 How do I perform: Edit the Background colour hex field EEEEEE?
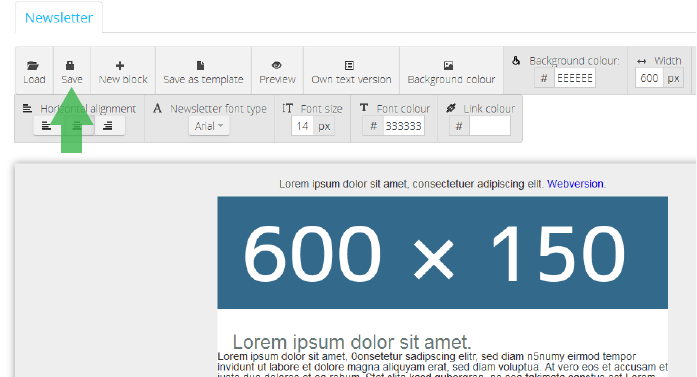pyautogui.click(x=575, y=78)
